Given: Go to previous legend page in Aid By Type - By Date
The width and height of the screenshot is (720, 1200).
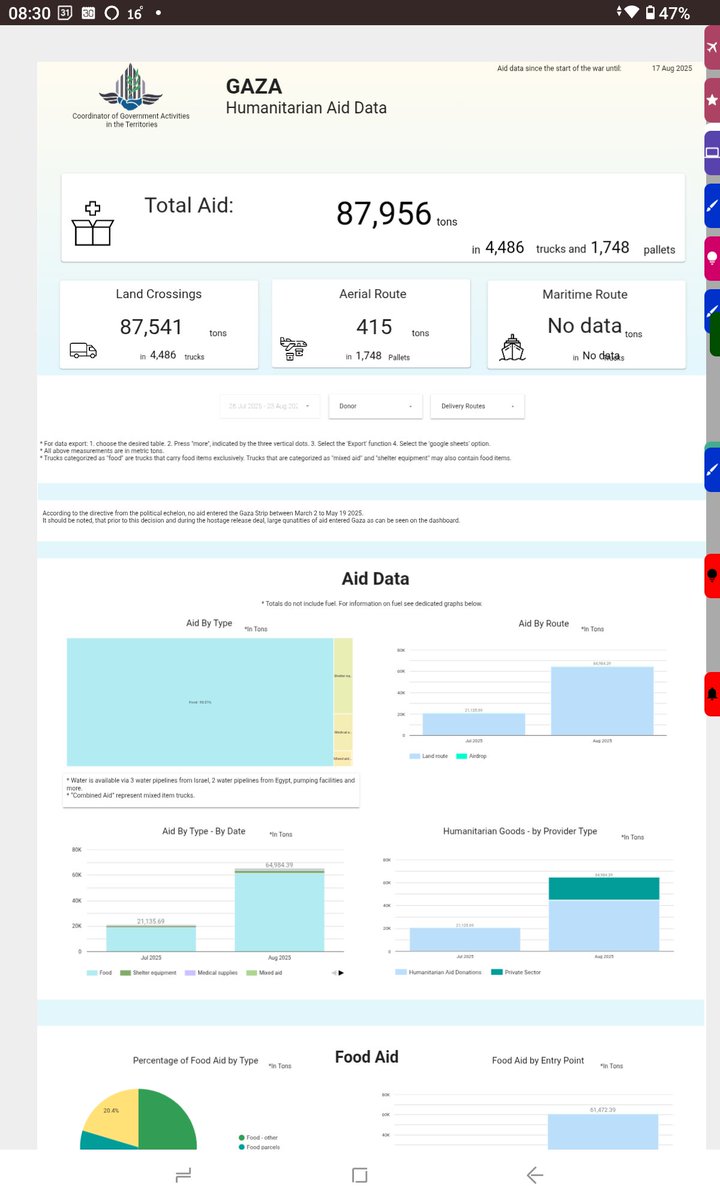Looking at the screenshot, I should [x=332, y=972].
